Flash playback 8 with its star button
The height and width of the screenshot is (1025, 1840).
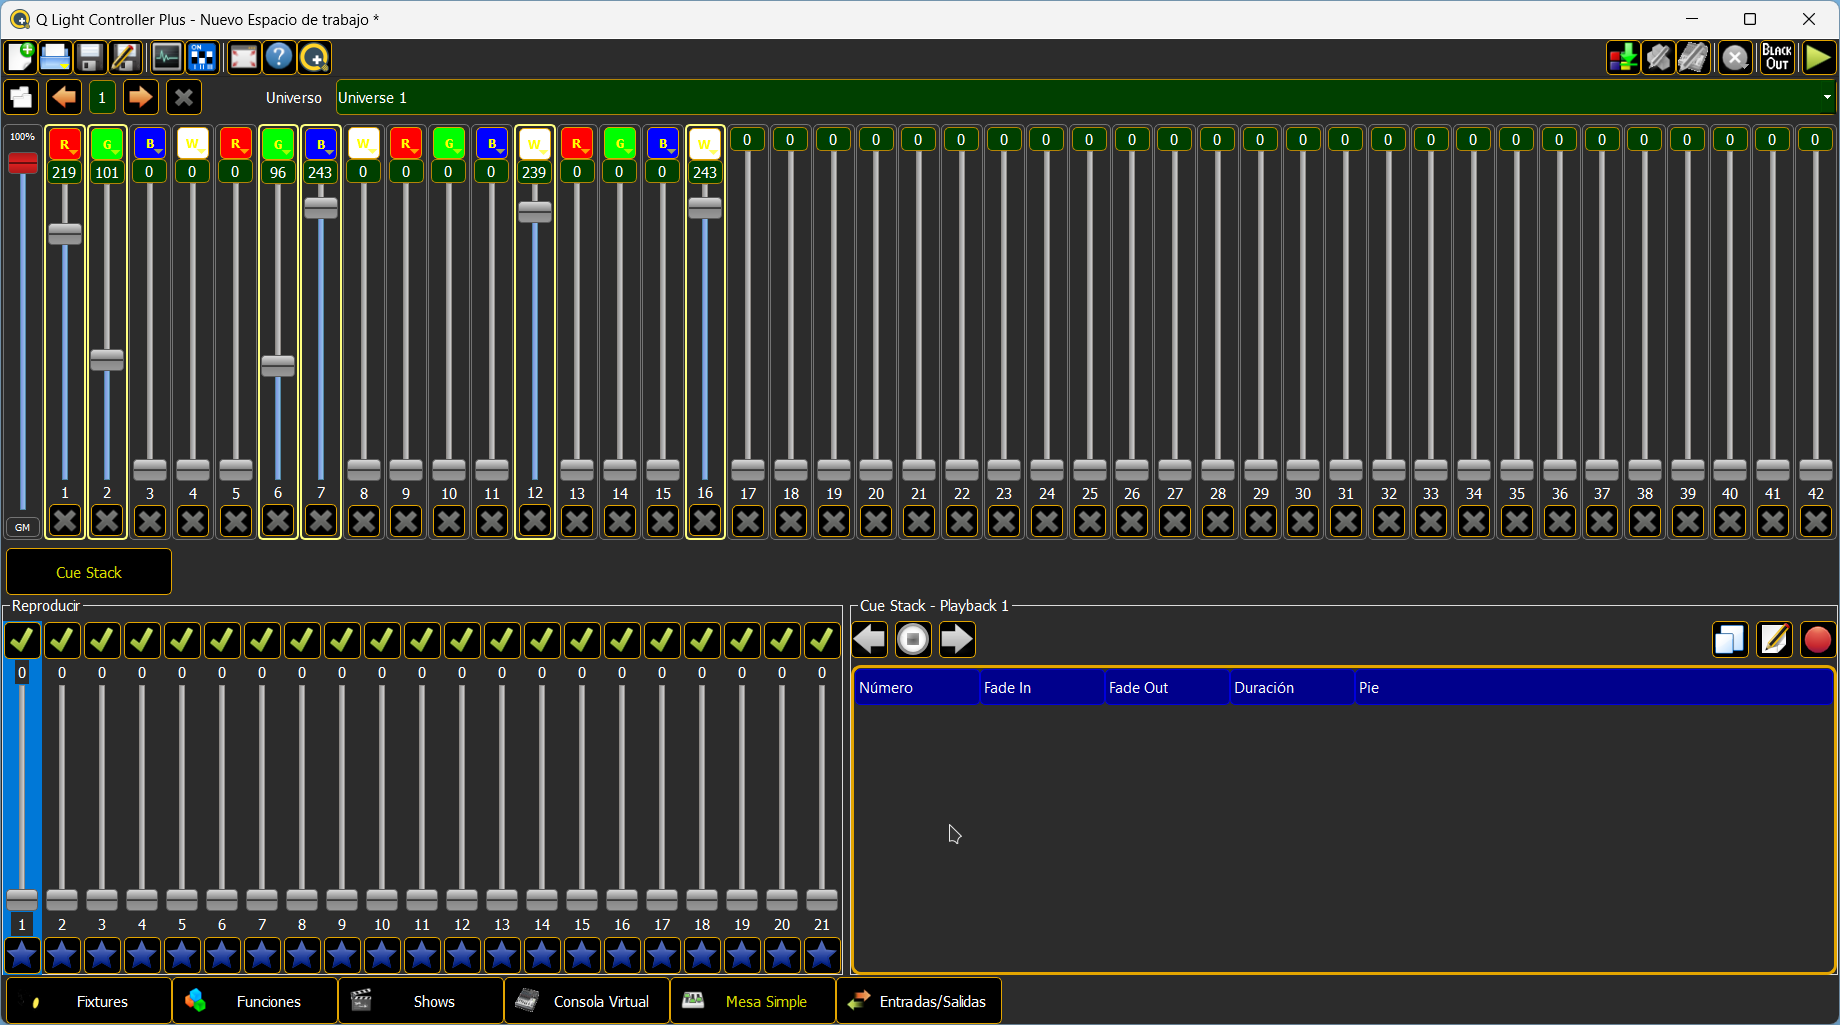click(302, 955)
